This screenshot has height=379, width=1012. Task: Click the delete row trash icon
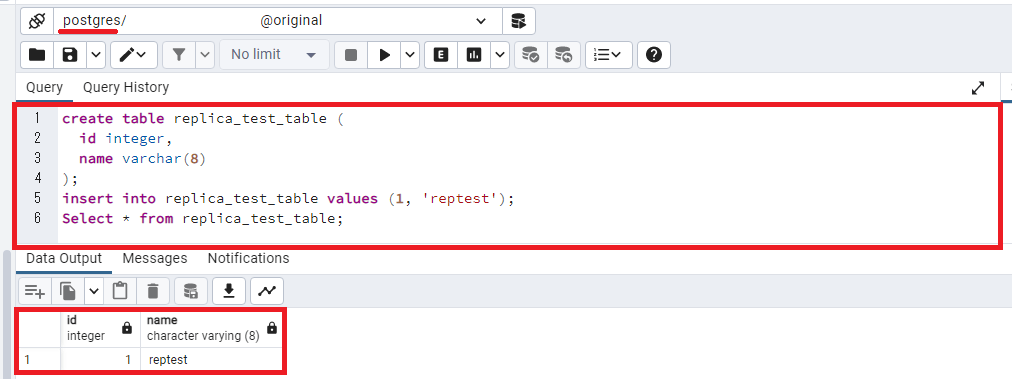[153, 291]
